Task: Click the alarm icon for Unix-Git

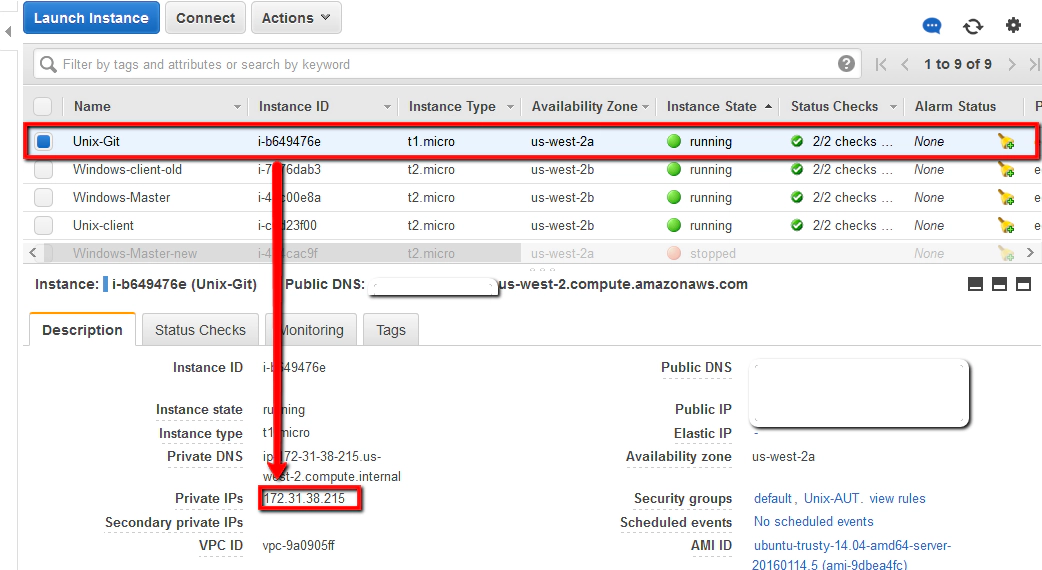Action: click(1006, 142)
